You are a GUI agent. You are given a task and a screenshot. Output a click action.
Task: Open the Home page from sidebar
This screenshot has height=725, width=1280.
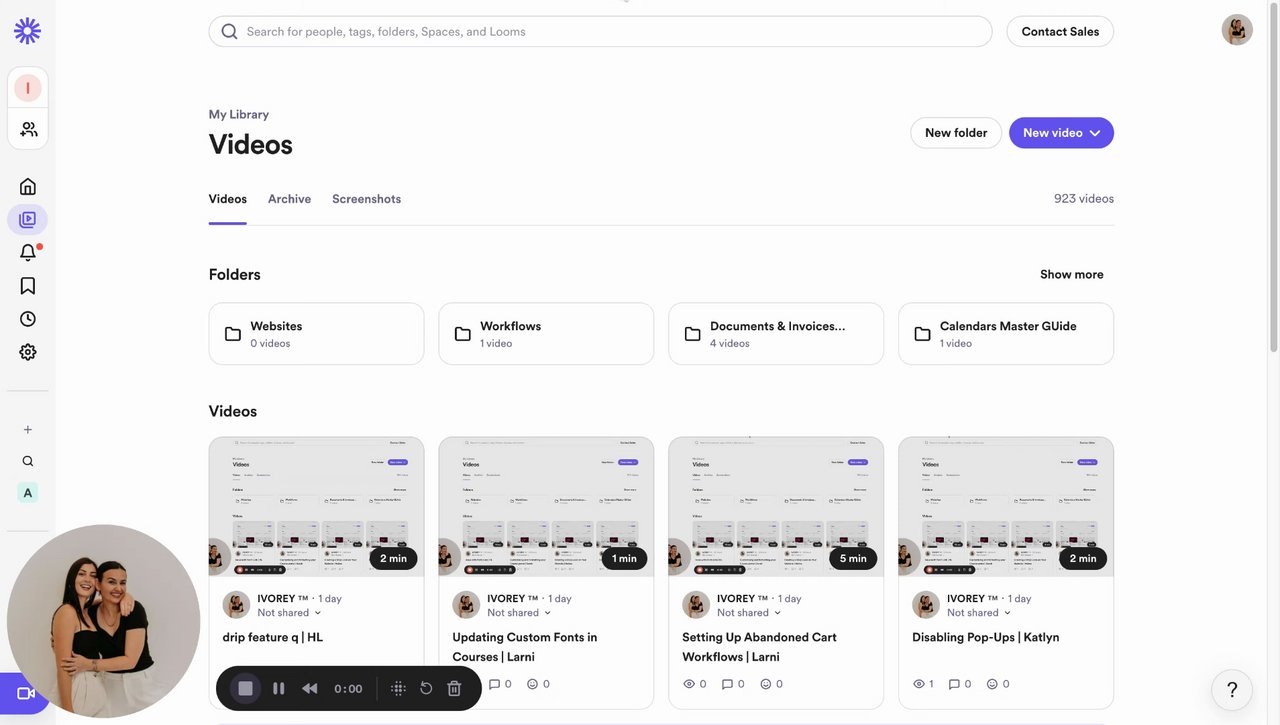[28, 186]
